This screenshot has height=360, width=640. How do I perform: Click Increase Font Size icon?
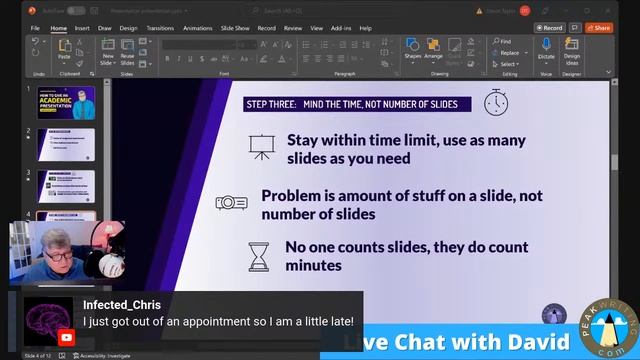pos(264,44)
